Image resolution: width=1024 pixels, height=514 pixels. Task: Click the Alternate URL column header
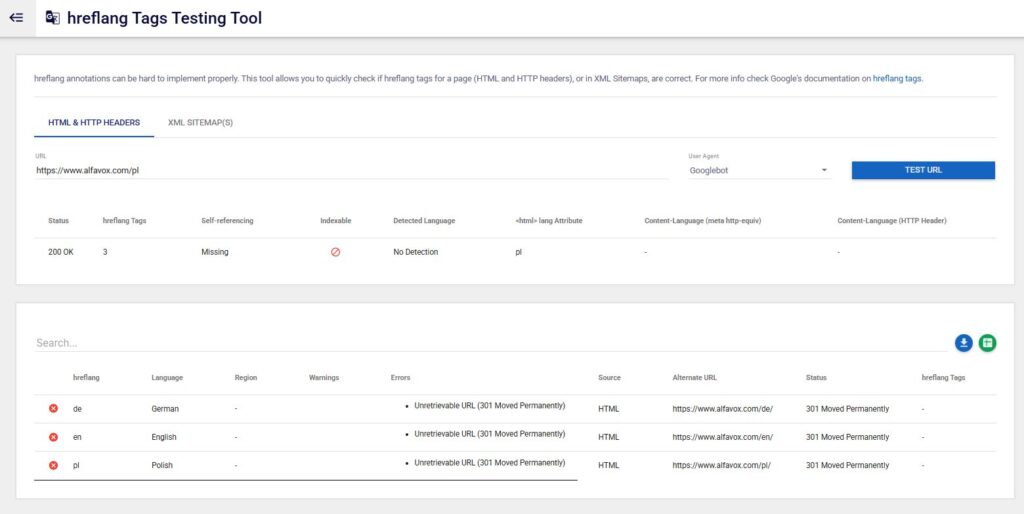(694, 378)
